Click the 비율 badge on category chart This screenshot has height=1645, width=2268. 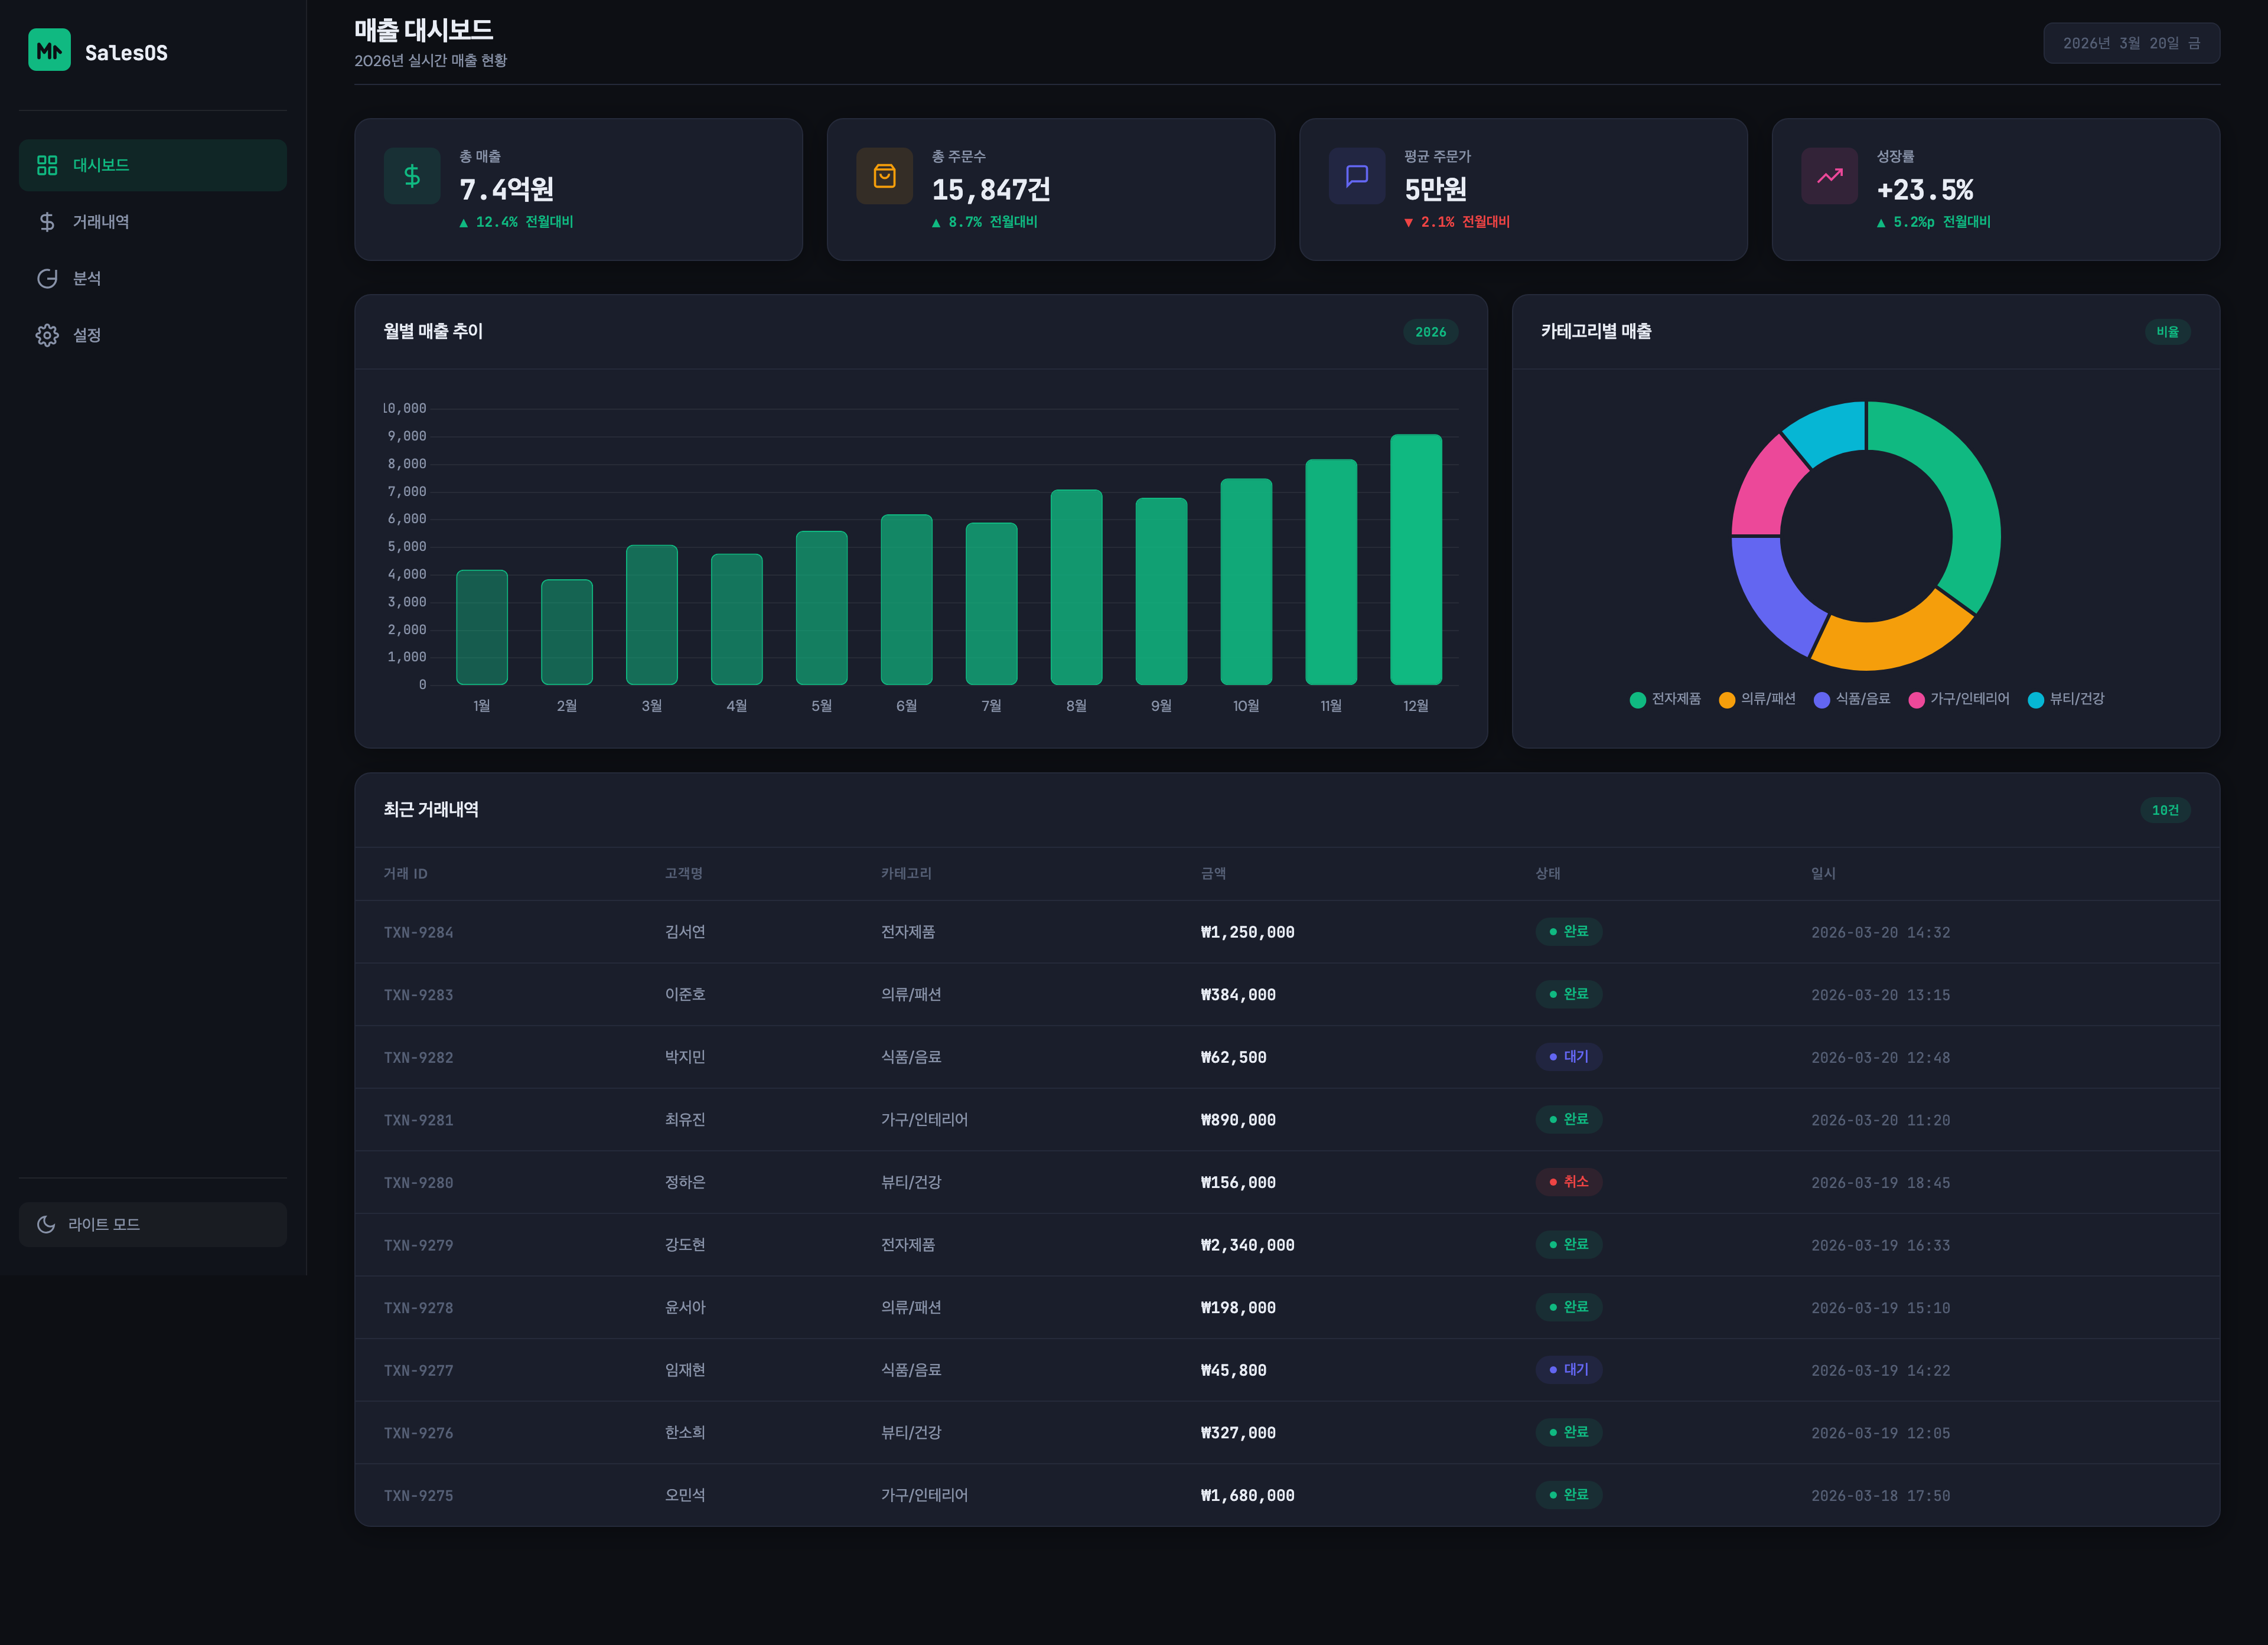[2167, 332]
